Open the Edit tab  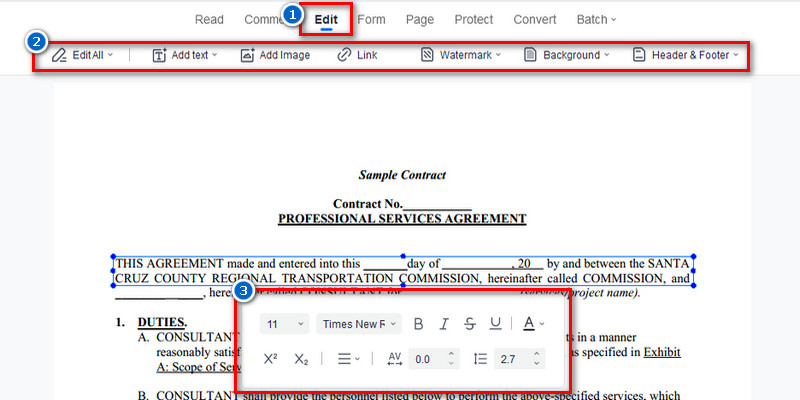tap(326, 20)
